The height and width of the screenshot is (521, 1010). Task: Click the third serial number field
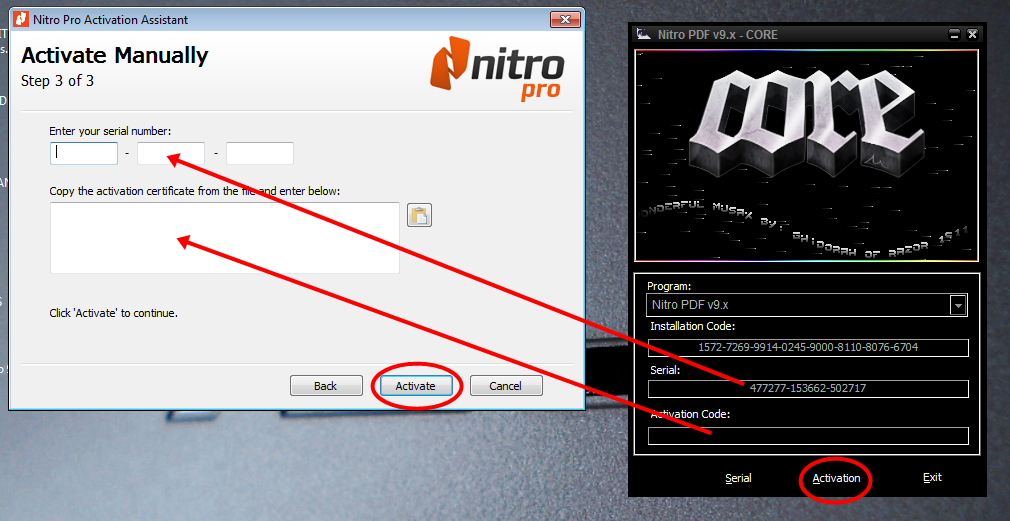[260, 153]
